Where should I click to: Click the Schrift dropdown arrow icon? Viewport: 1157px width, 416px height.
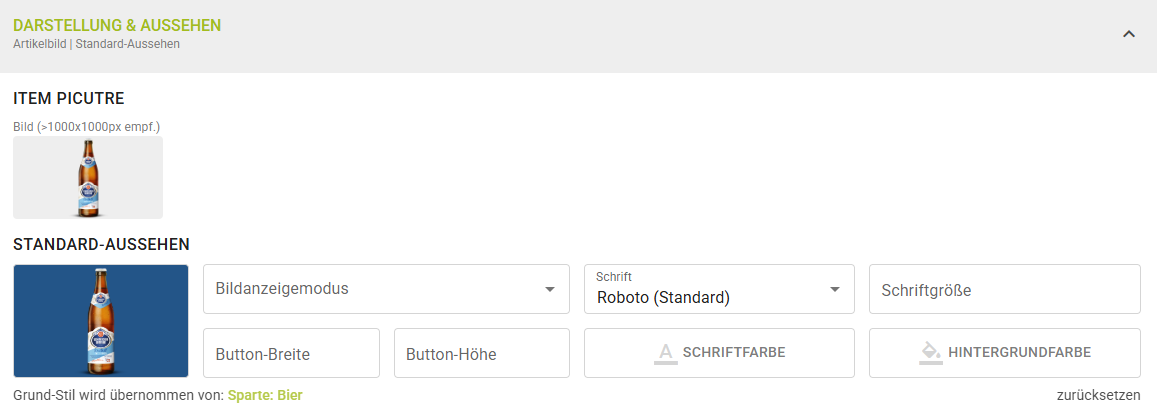[x=835, y=290]
